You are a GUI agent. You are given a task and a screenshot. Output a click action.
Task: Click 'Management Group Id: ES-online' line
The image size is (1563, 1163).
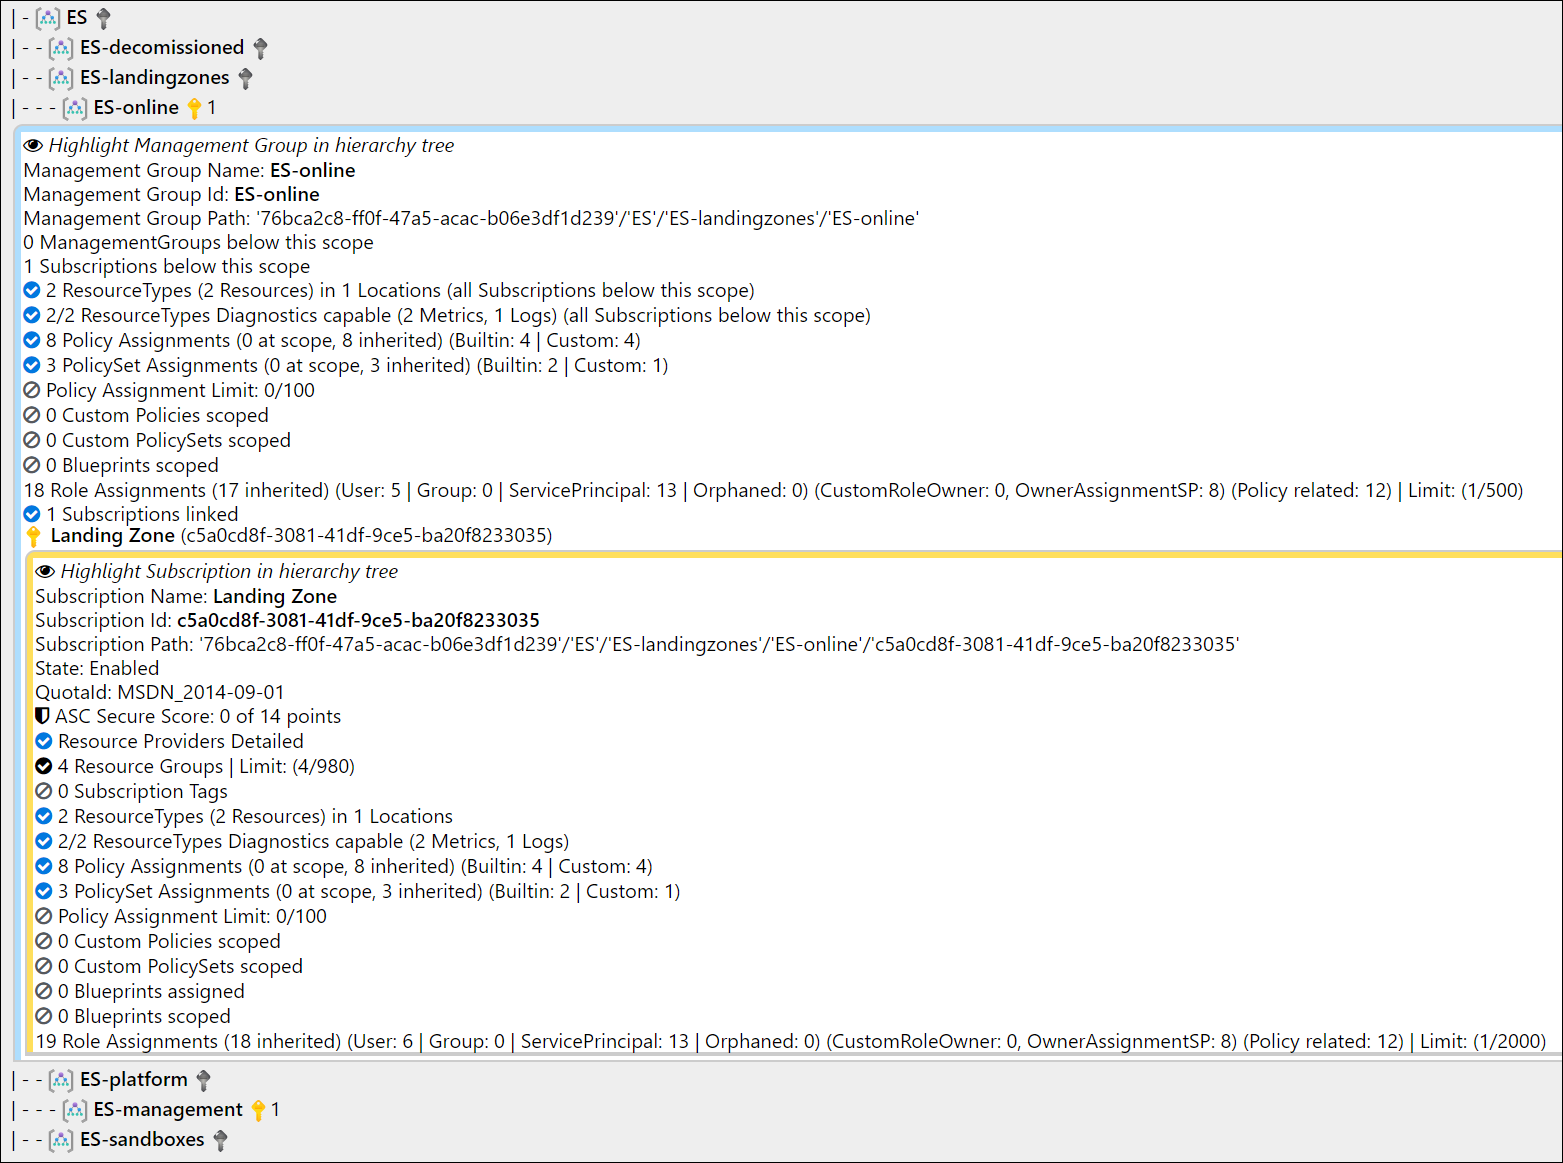click(172, 195)
